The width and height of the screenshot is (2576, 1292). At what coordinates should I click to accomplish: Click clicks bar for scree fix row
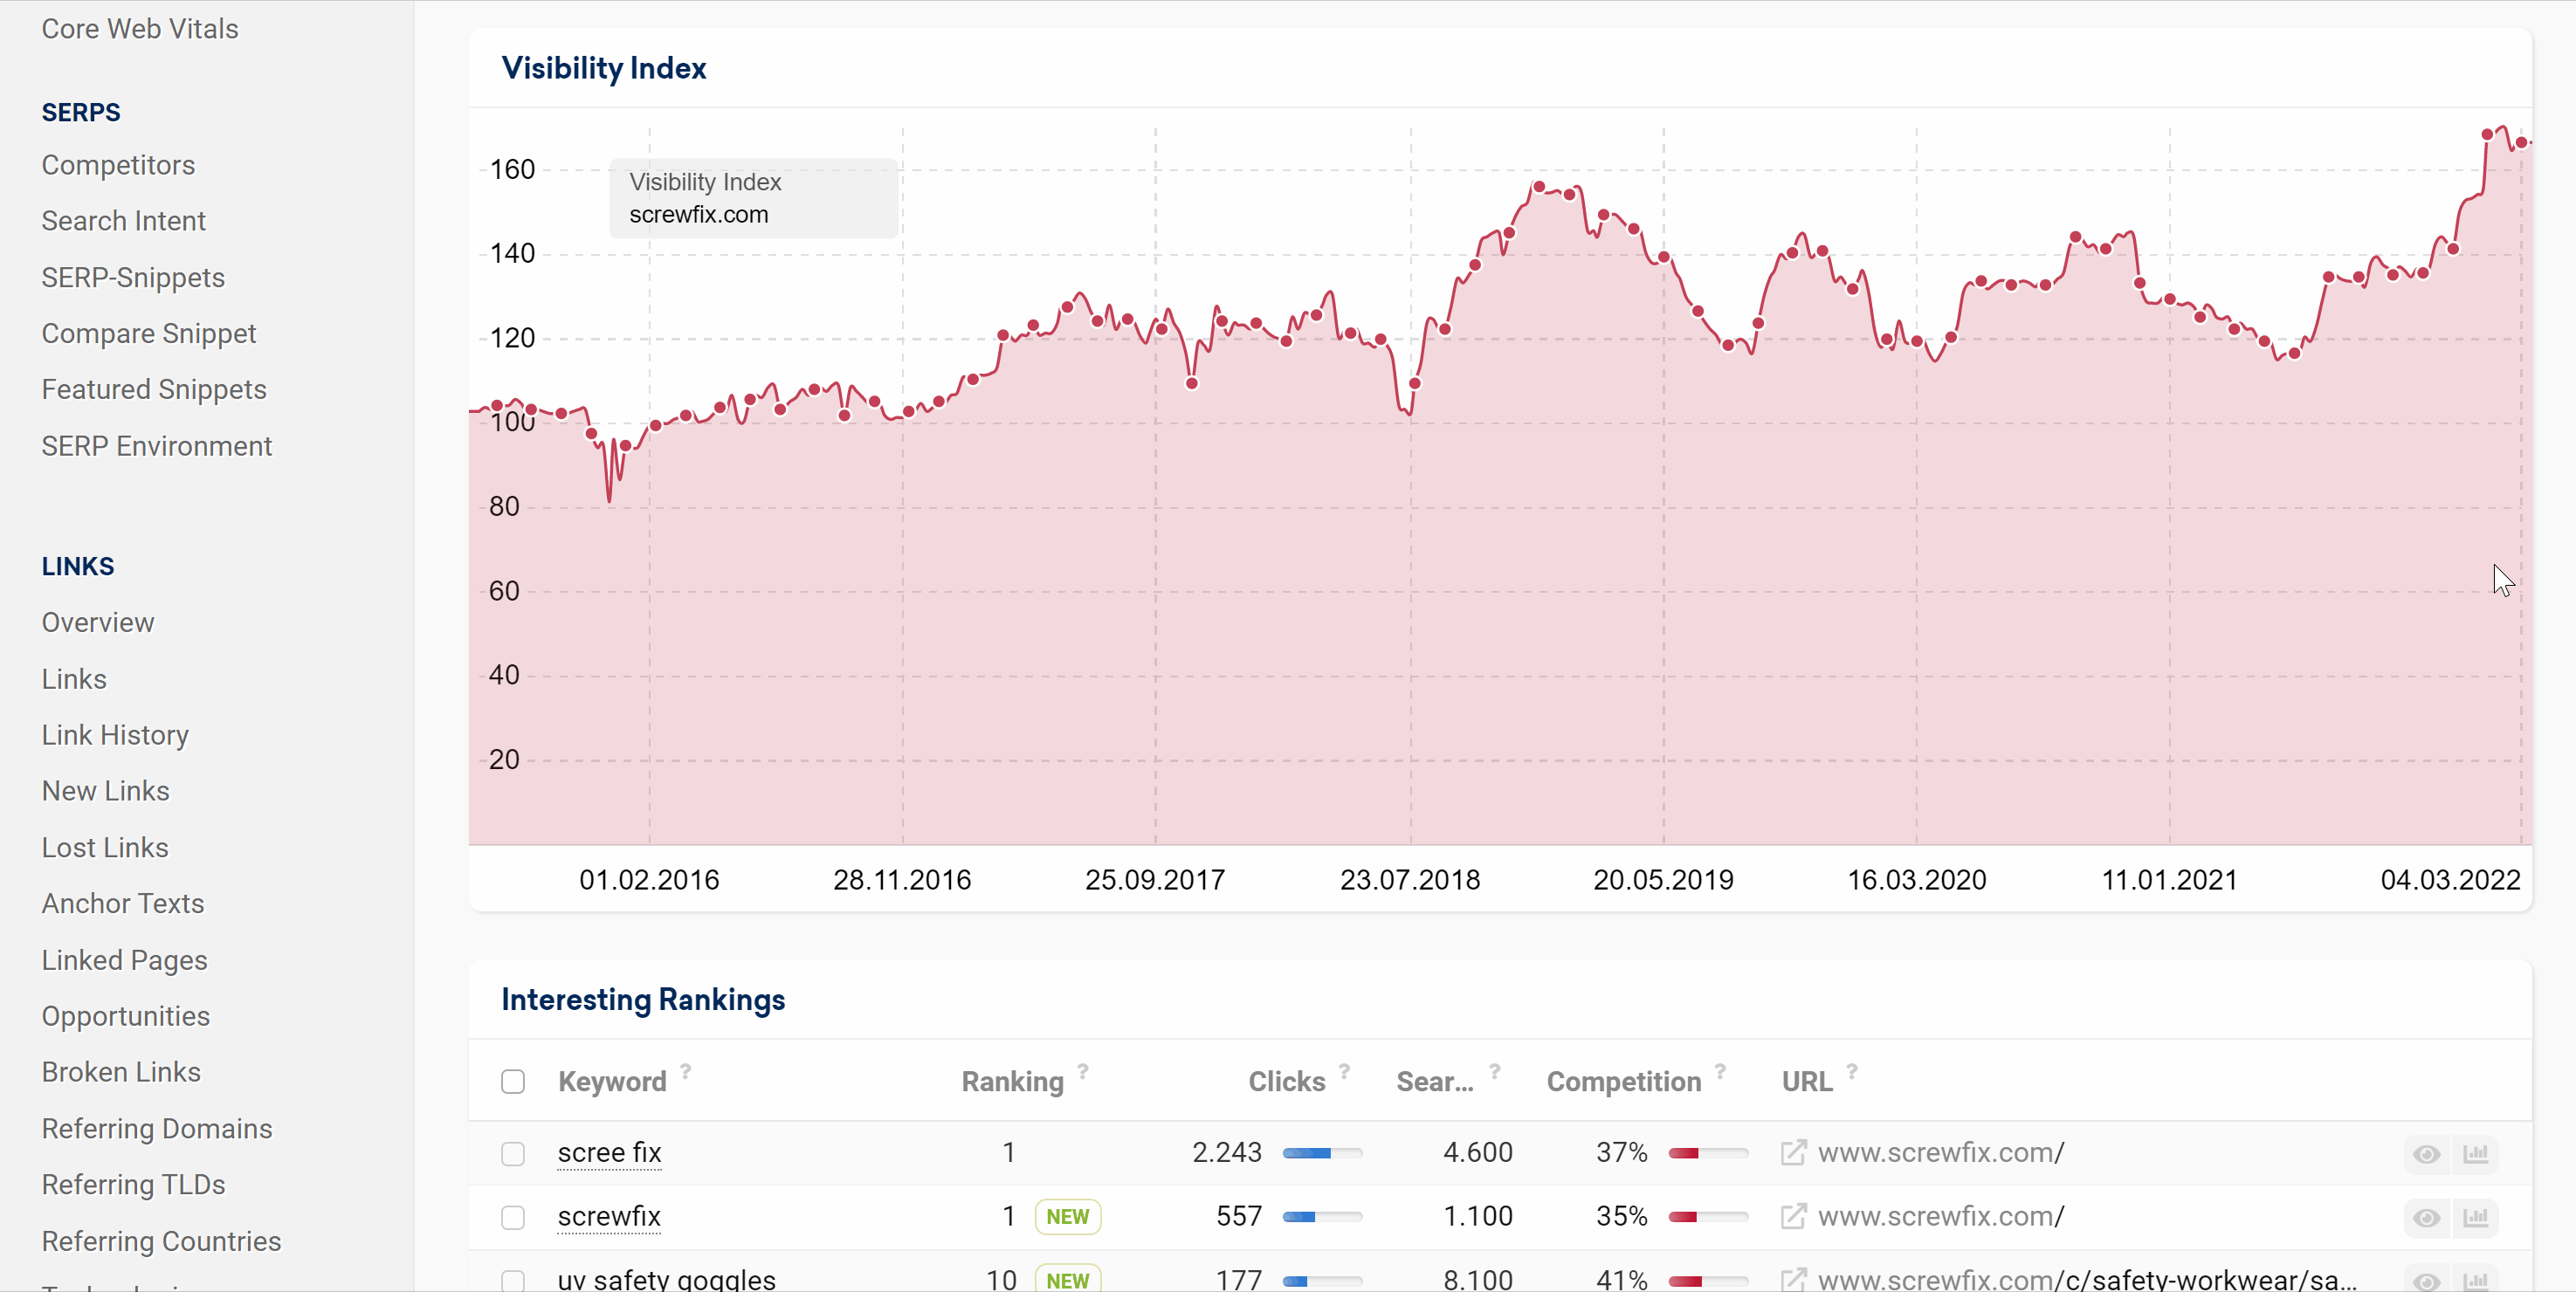[x=1322, y=1154]
